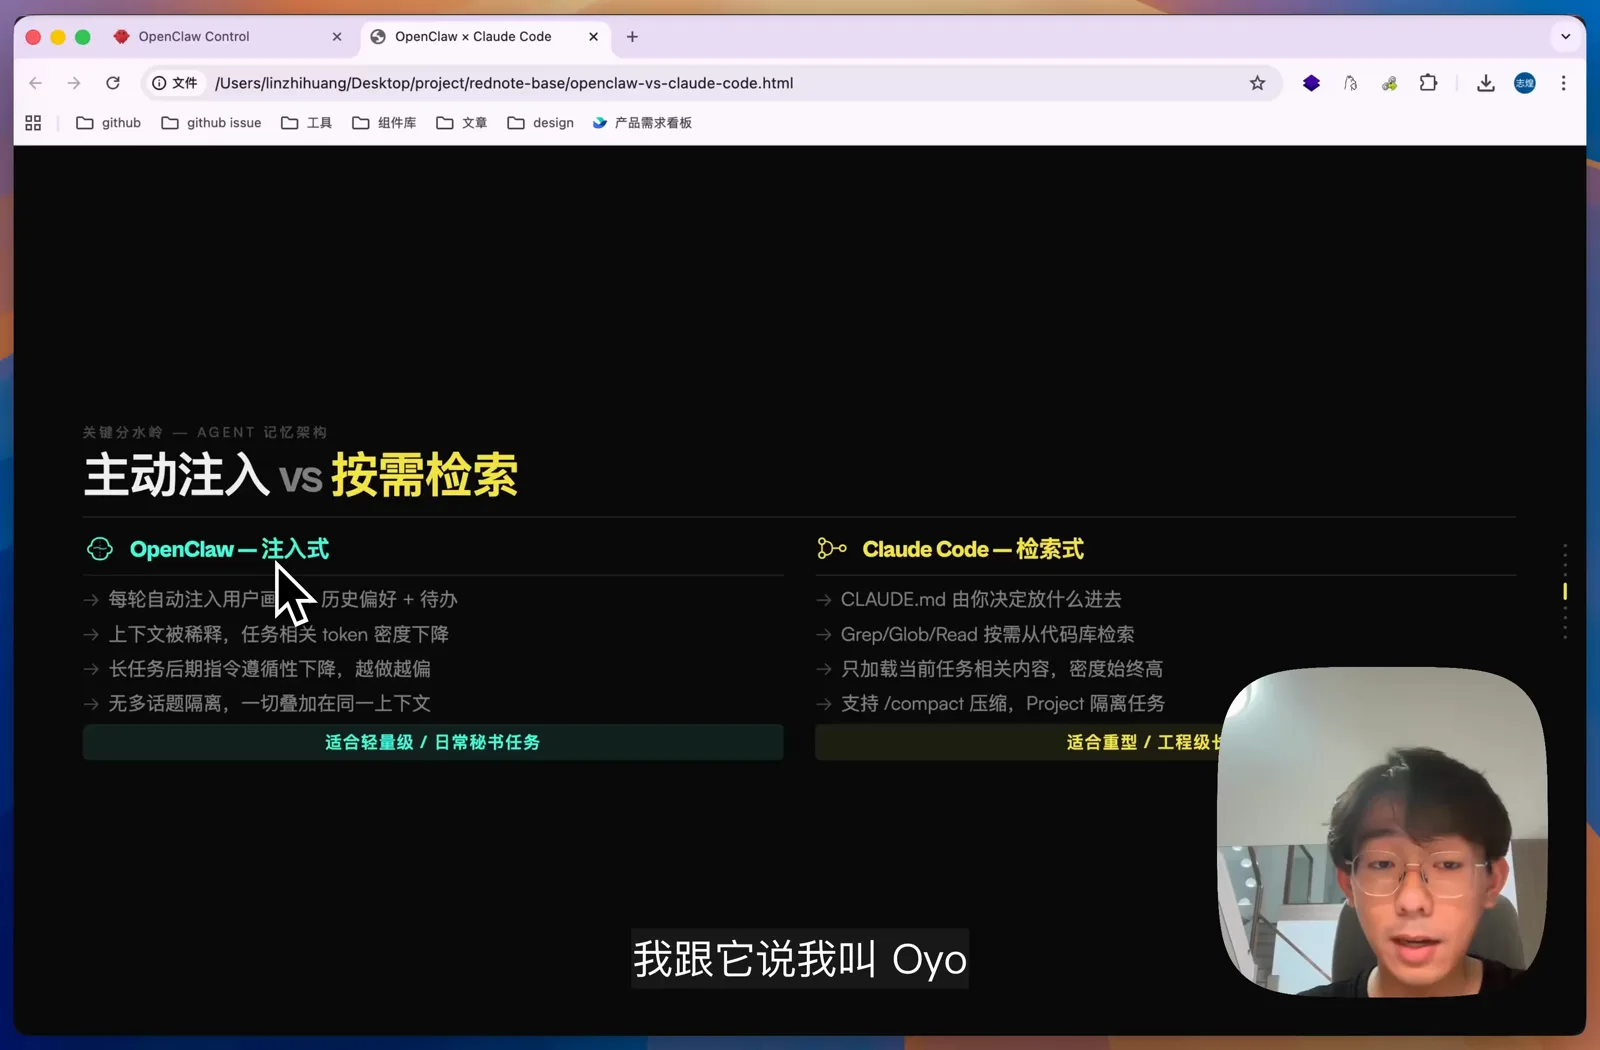Image resolution: width=1600 pixels, height=1050 pixels.
Task: Open the grey figure extension icon
Action: [1350, 83]
